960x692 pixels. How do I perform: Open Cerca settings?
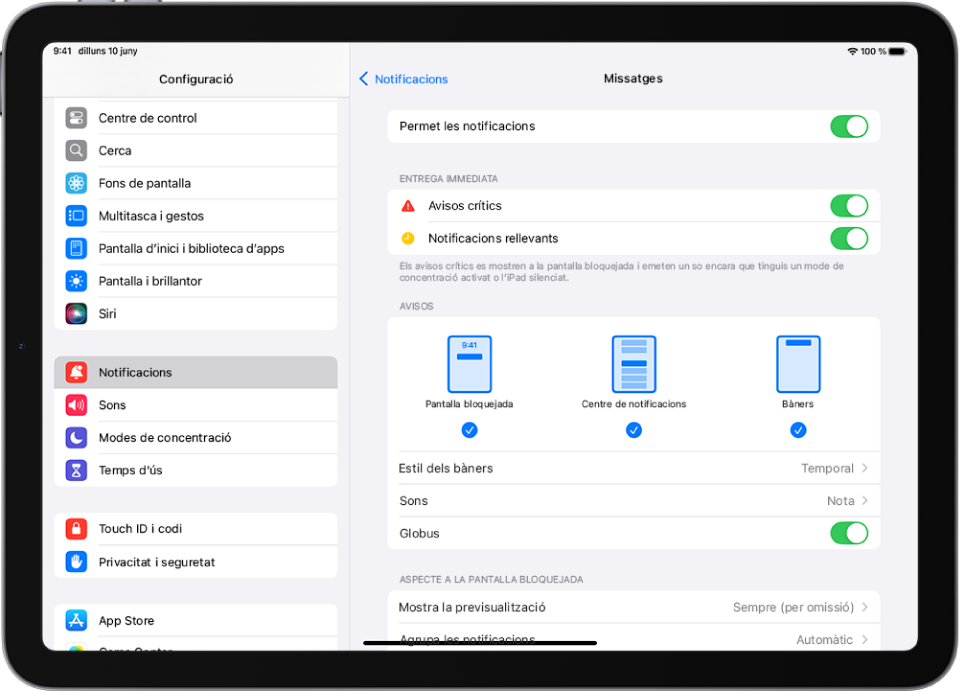pos(196,150)
